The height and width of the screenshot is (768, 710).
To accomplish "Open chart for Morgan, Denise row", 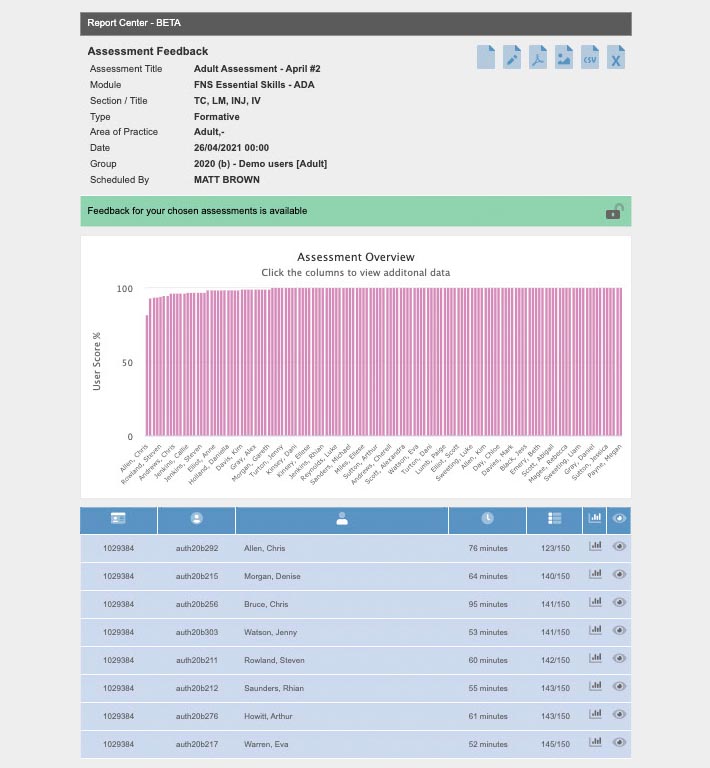I will click(x=595, y=574).
